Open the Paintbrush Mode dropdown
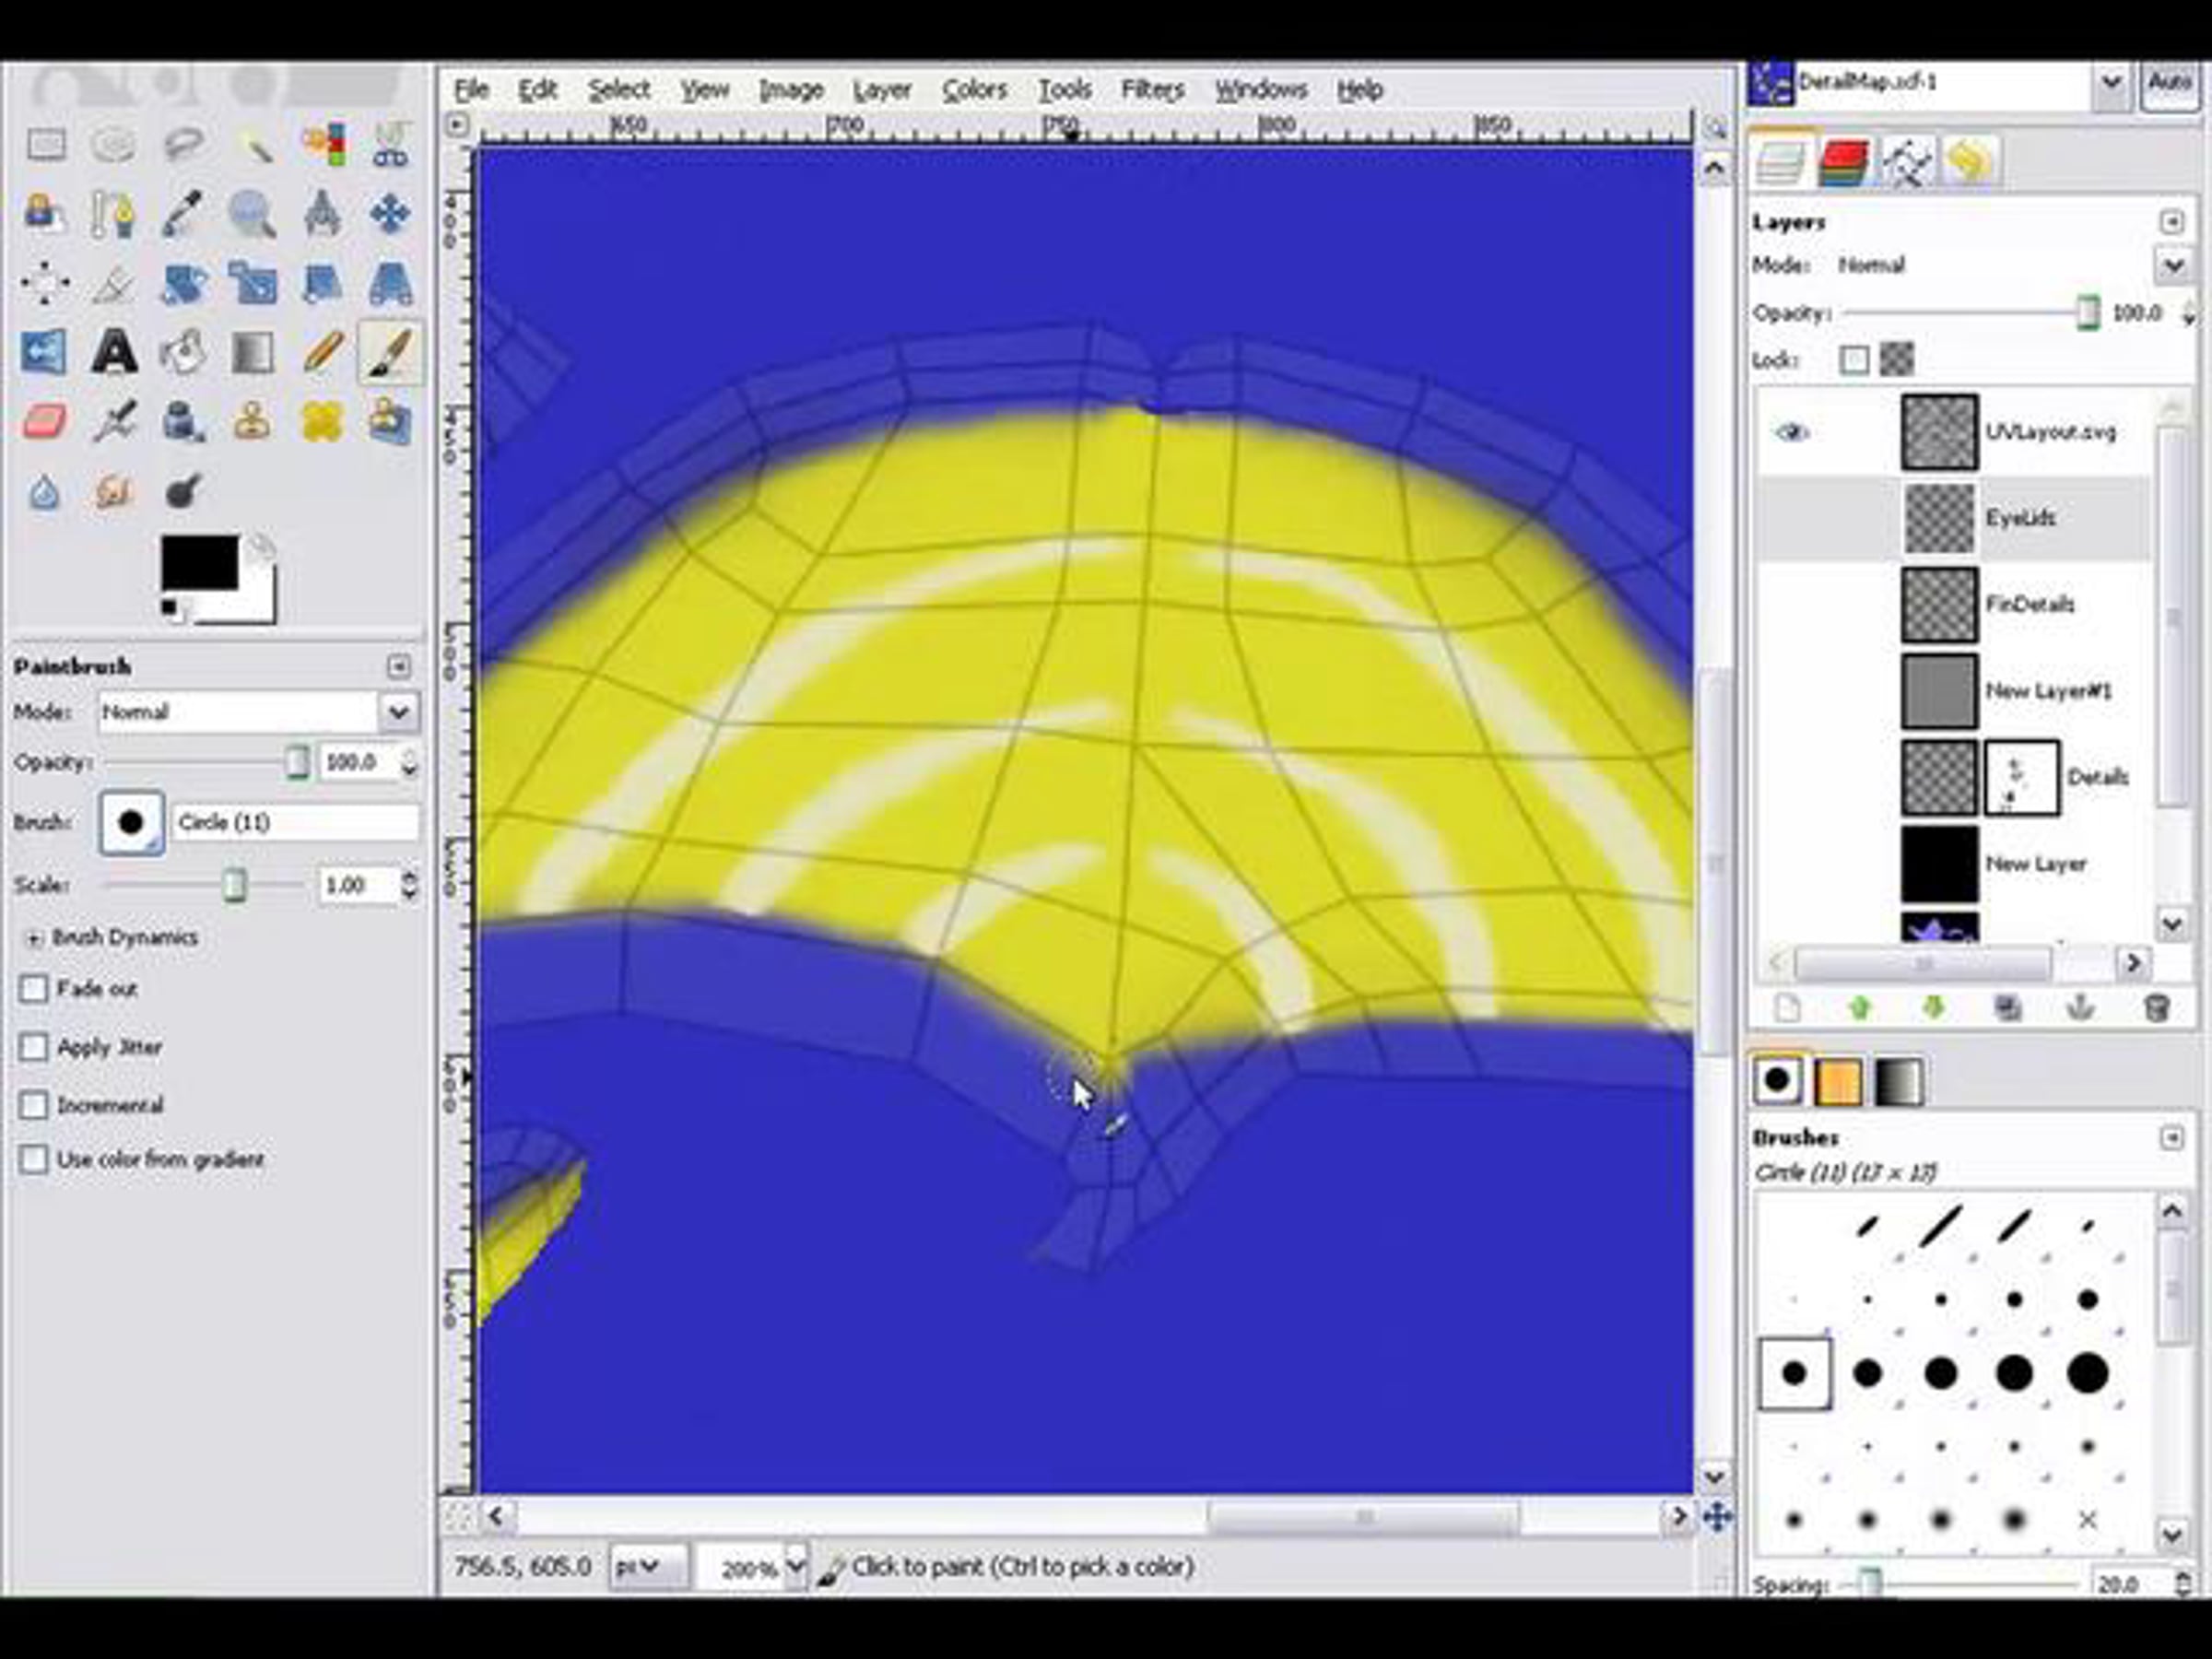The height and width of the screenshot is (1659, 2212). point(398,712)
